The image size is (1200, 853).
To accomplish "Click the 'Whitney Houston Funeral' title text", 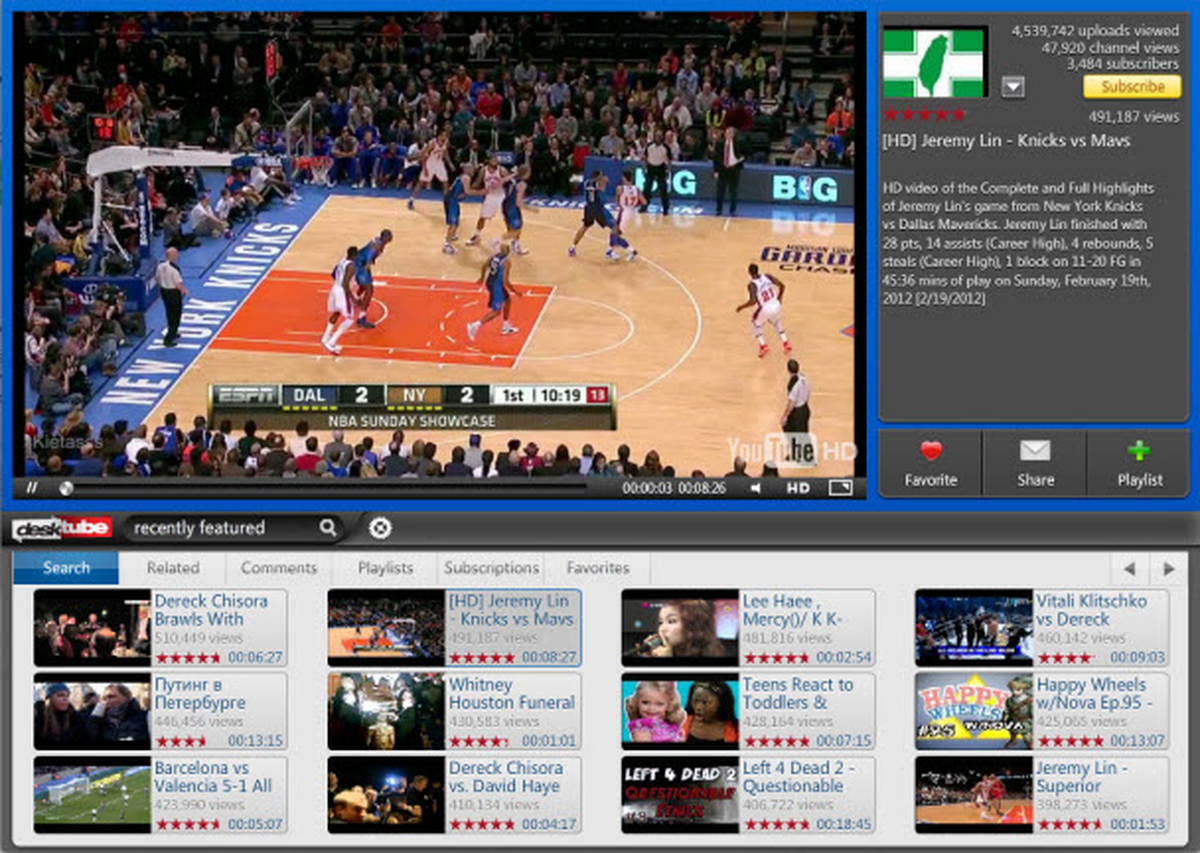I will point(511,694).
